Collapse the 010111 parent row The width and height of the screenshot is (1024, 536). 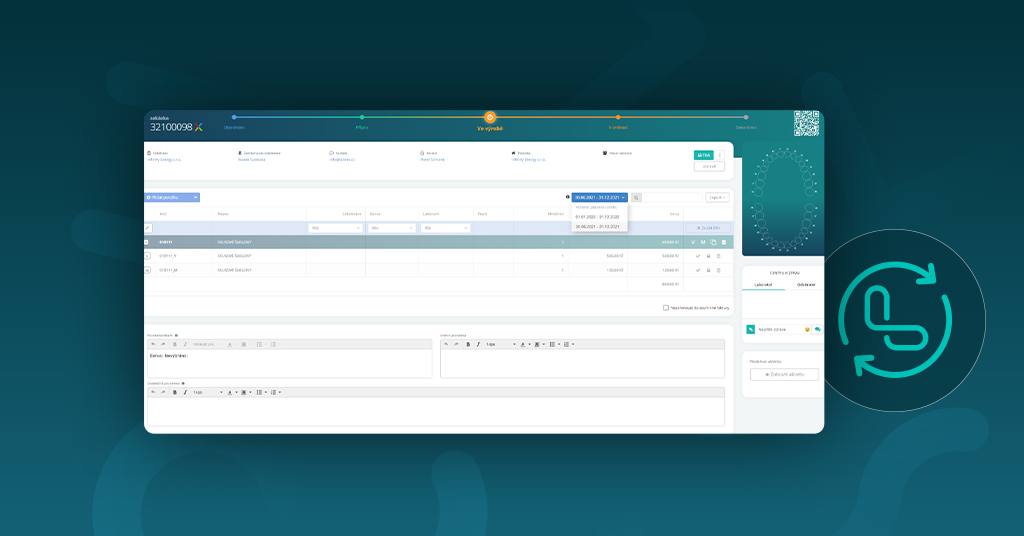146,242
